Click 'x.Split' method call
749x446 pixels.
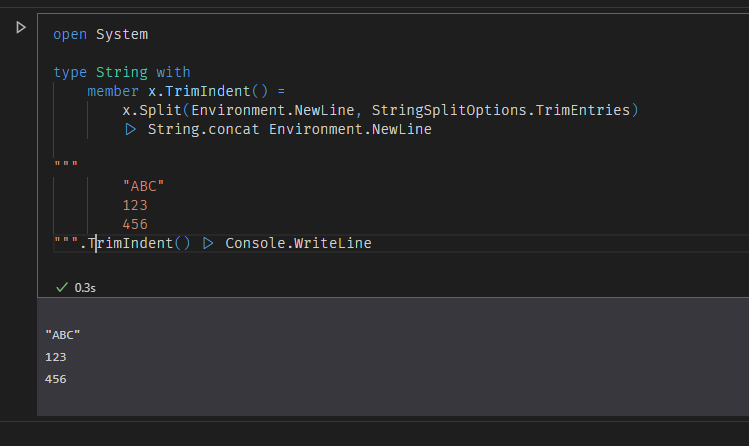coord(152,110)
